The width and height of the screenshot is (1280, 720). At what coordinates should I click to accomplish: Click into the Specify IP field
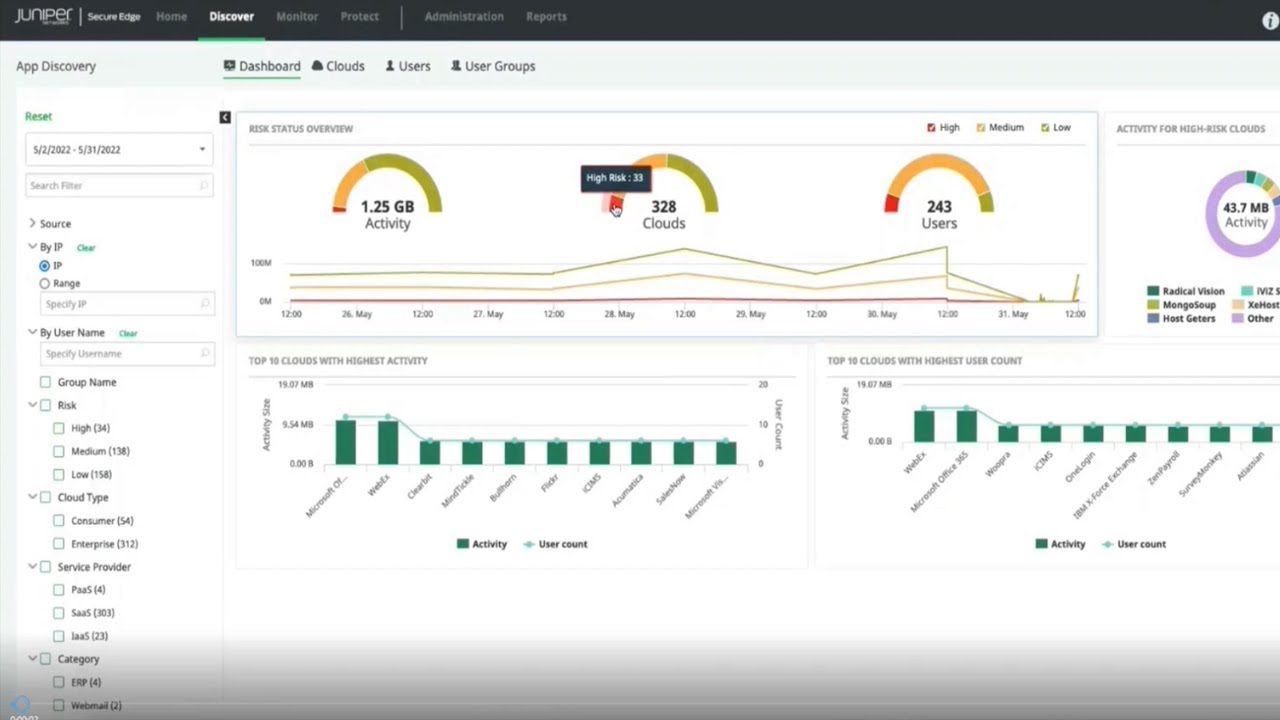point(127,303)
